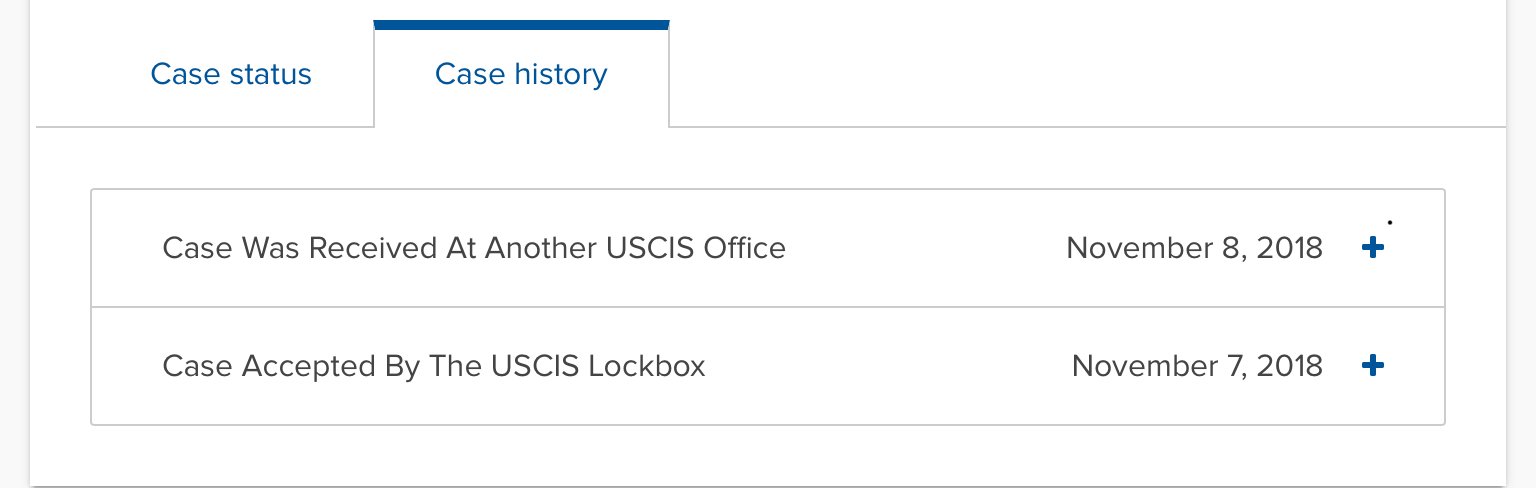Expand the November 8, 2018 entry plus icon
This screenshot has width=1536, height=488.
(x=1373, y=248)
